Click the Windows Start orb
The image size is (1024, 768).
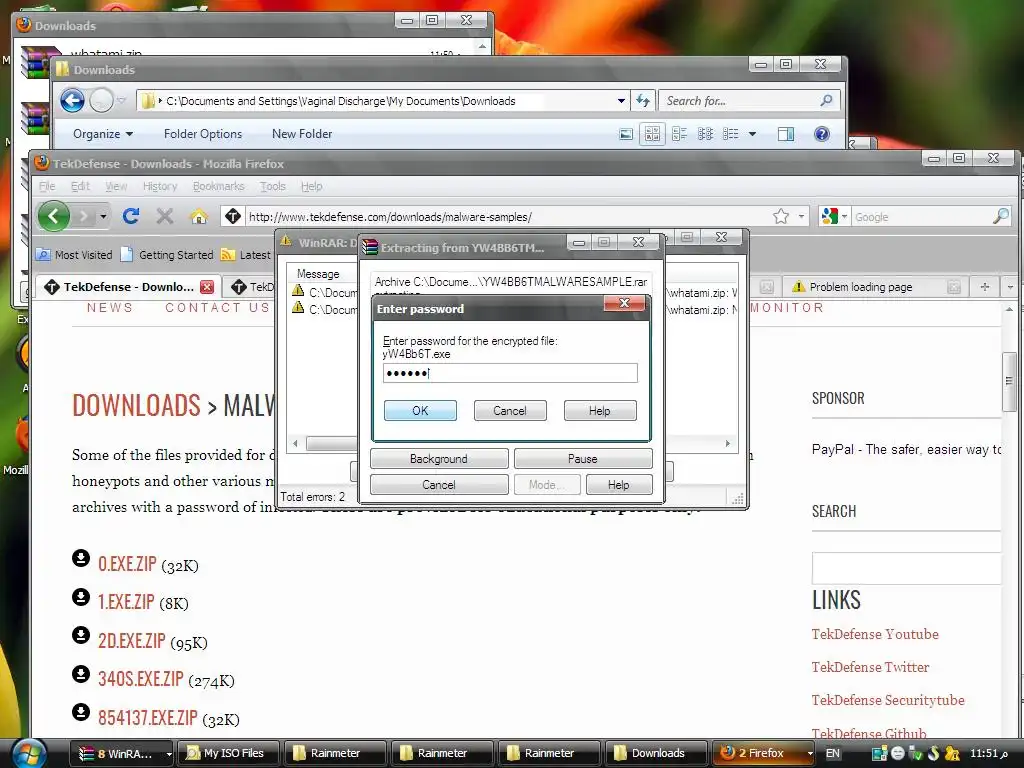click(29, 754)
